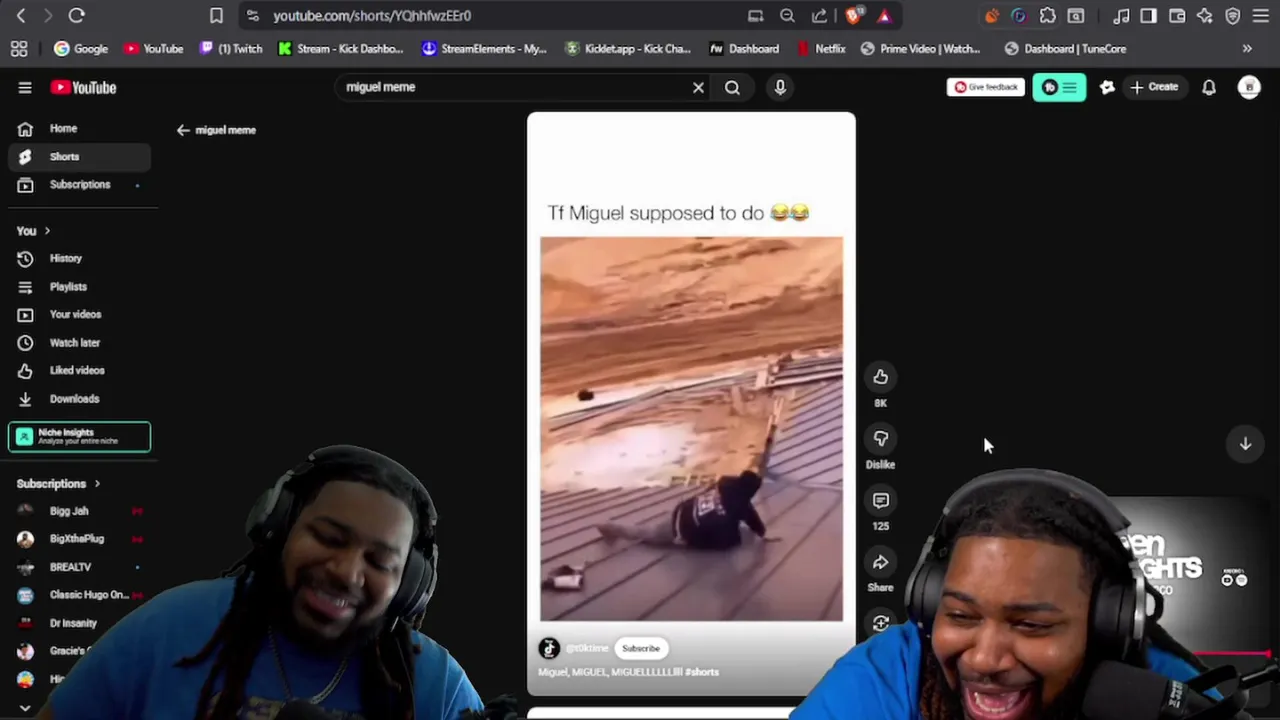This screenshot has width=1280, height=720.
Task: Open Niche Insights panel
Action: (x=79, y=437)
